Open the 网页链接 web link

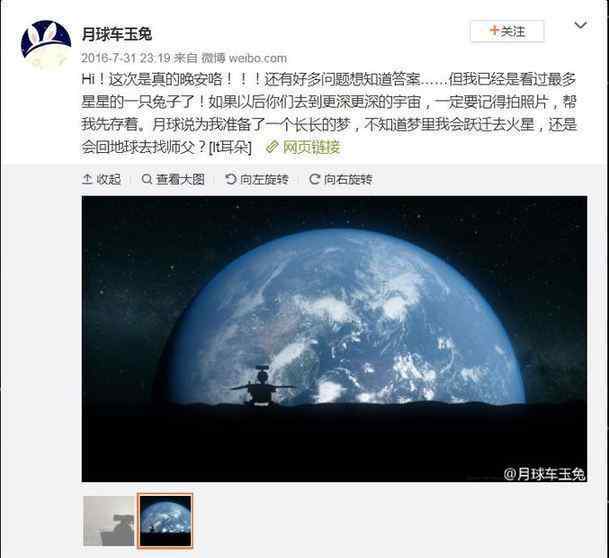coord(311,147)
